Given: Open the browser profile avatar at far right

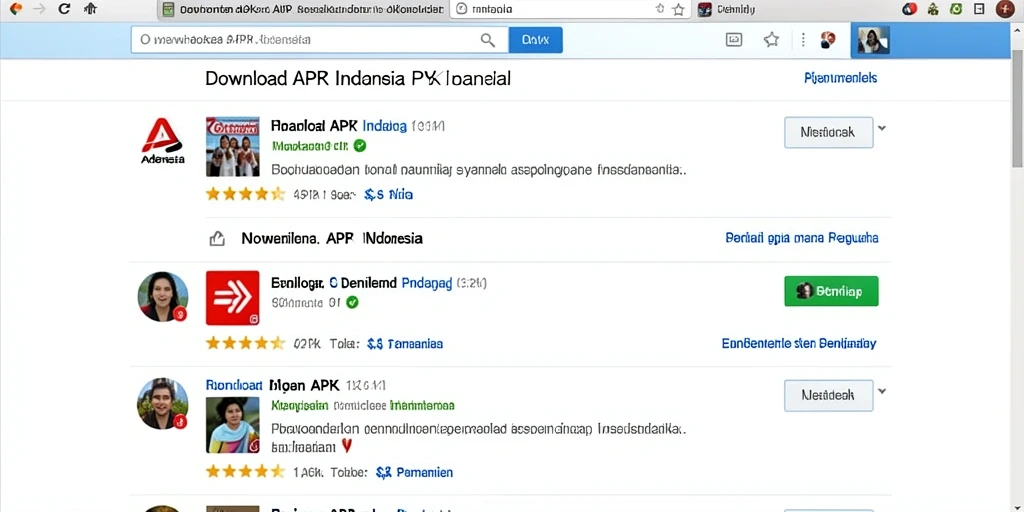Looking at the screenshot, I should coord(1005,9).
